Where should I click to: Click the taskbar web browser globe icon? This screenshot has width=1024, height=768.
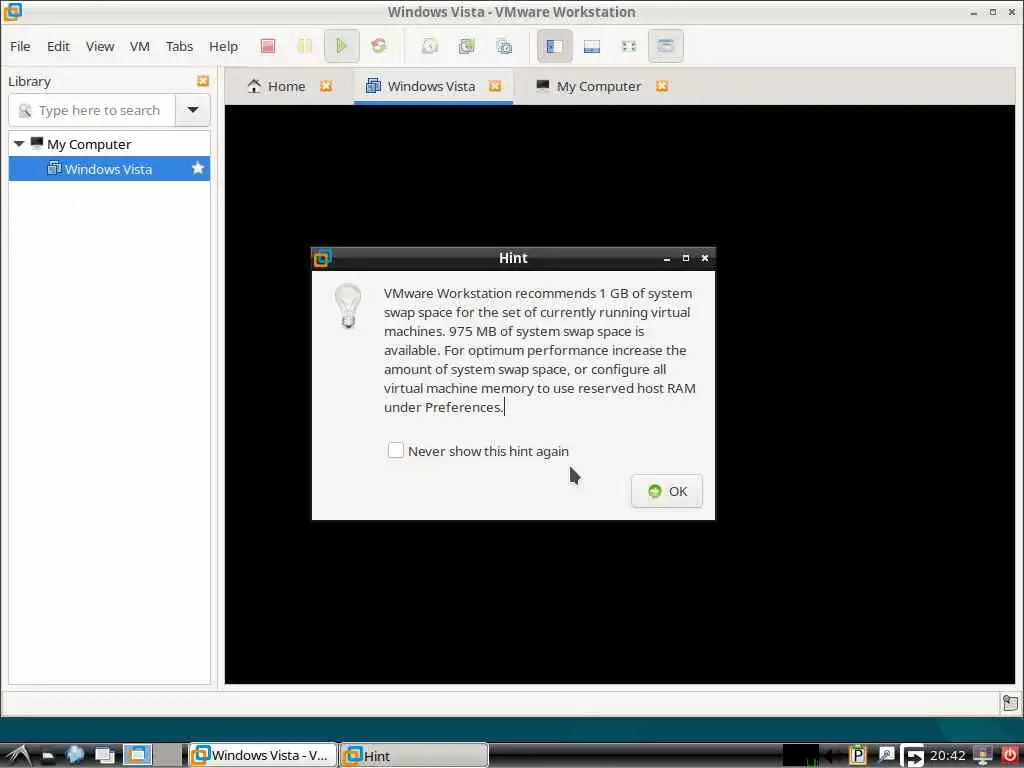[x=76, y=755]
